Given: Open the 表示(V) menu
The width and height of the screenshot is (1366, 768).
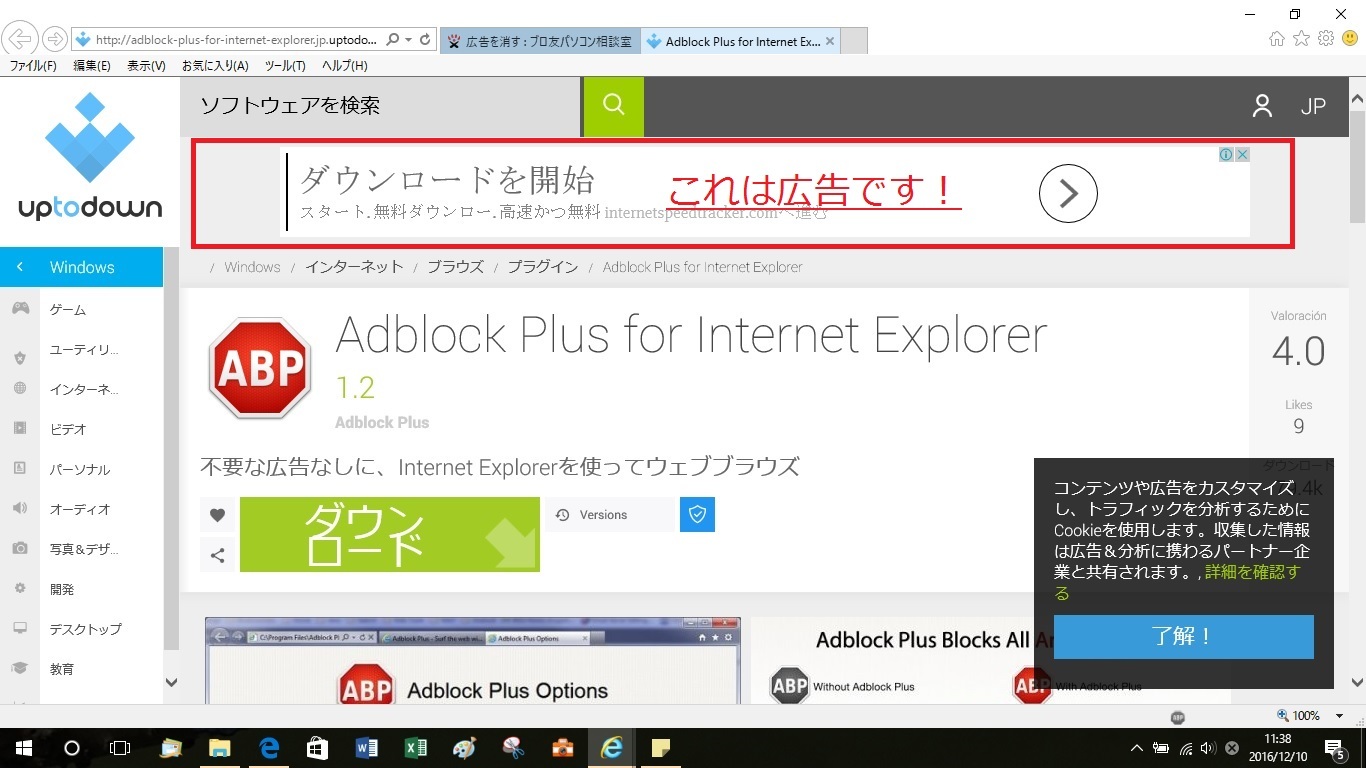Looking at the screenshot, I should (x=146, y=66).
